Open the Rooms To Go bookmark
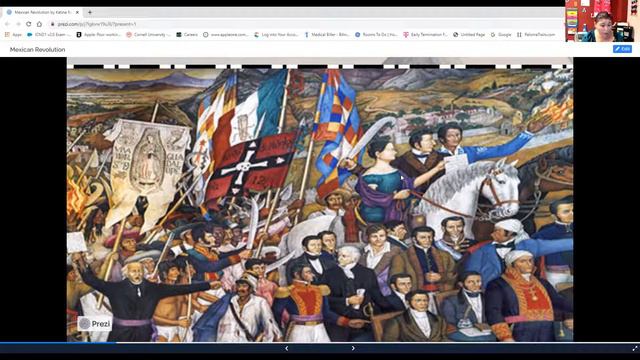Image resolution: width=640 pixels, height=360 pixels. (376, 35)
